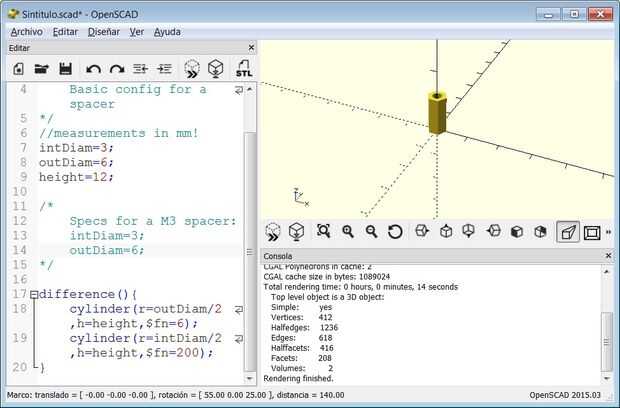This screenshot has height=408, width=620.
Task: Click the Editar panel title label
Action: pos(19,48)
